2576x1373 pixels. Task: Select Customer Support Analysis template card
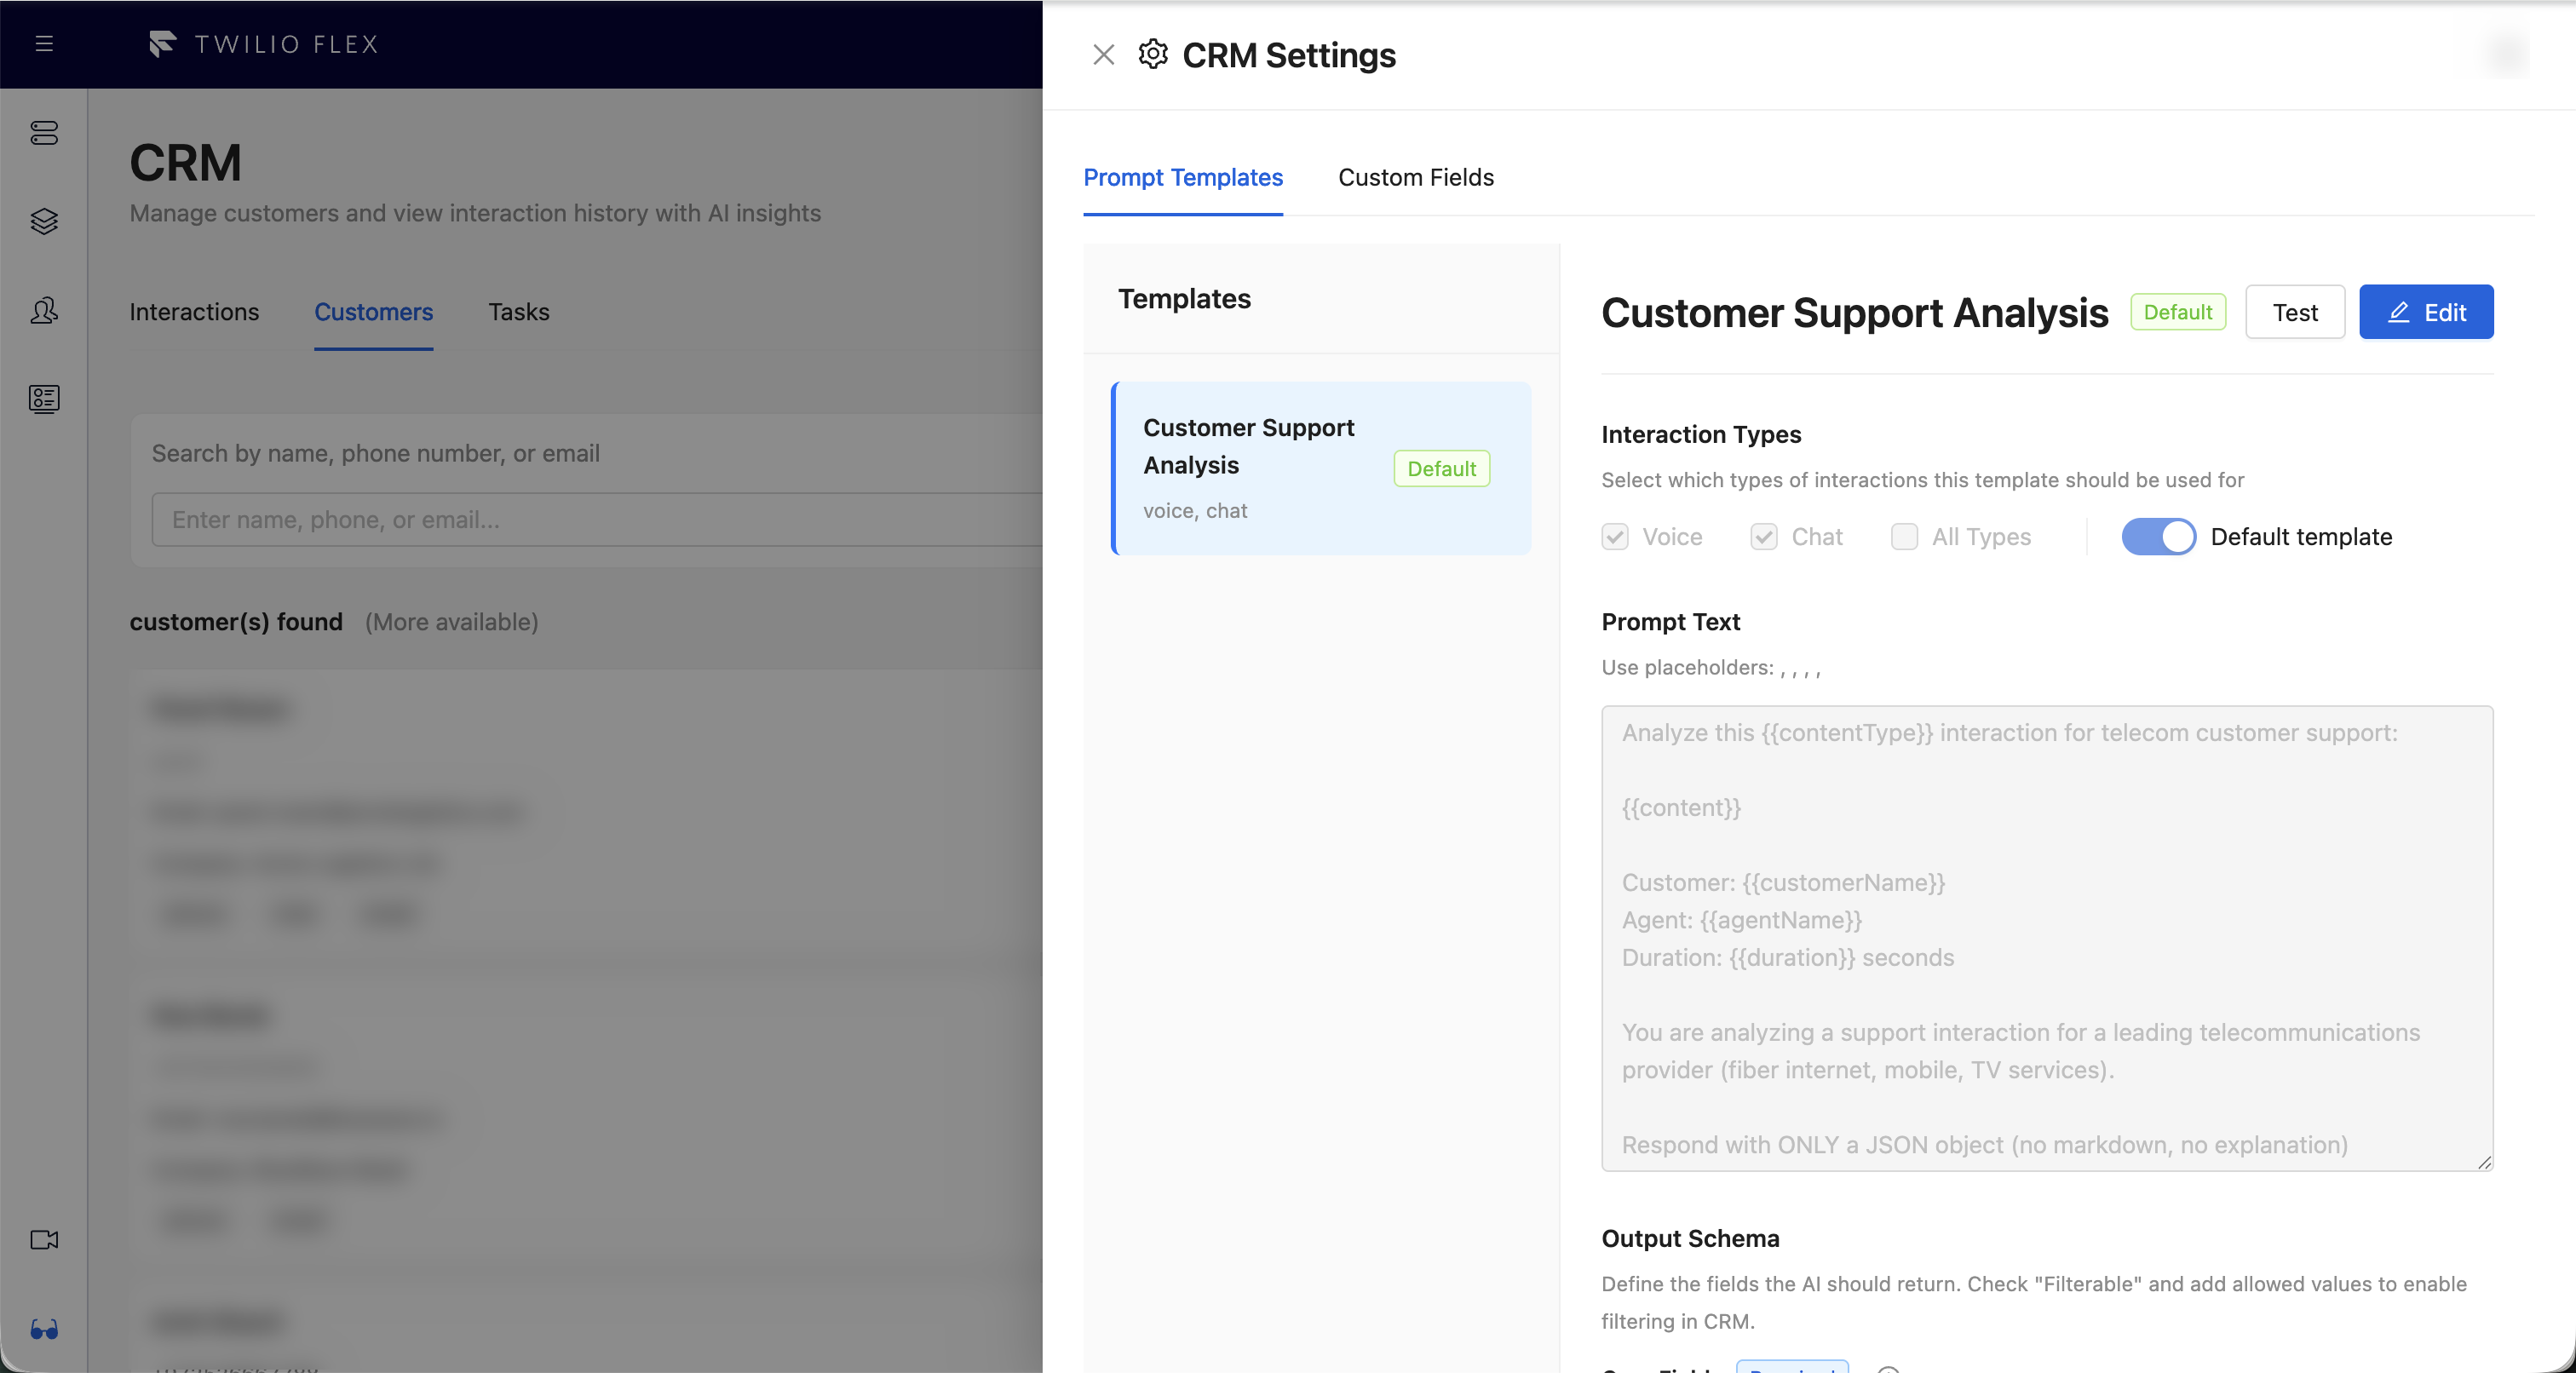click(x=1321, y=468)
